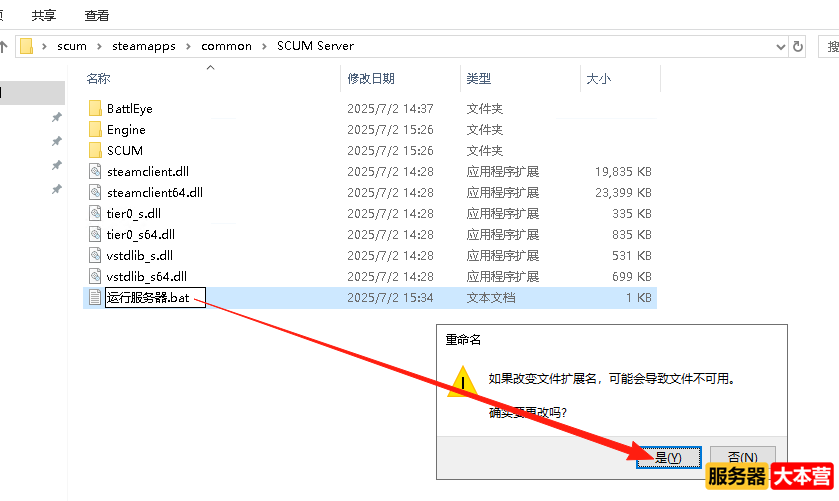The height and width of the screenshot is (501, 839).
Task: Click the folder icon in address bar
Action: (x=26, y=46)
